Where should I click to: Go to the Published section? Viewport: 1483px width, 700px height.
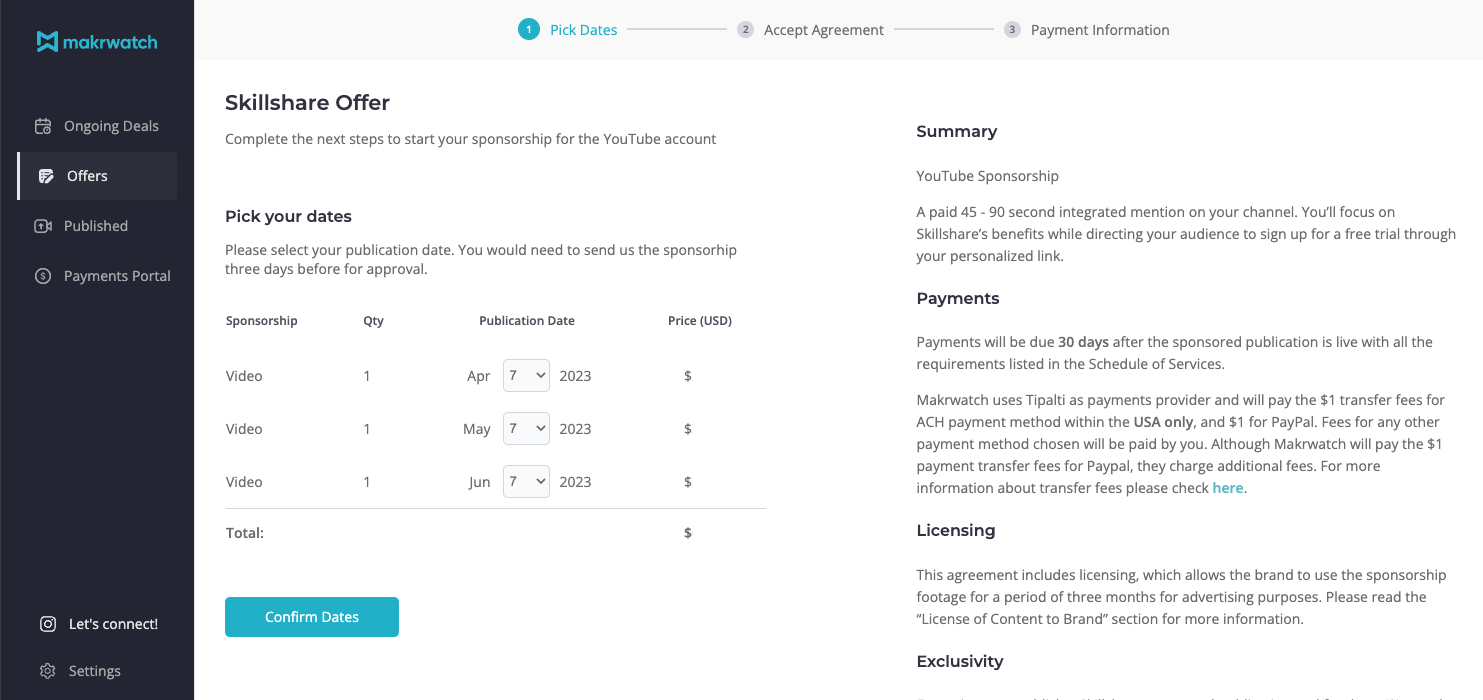point(96,226)
